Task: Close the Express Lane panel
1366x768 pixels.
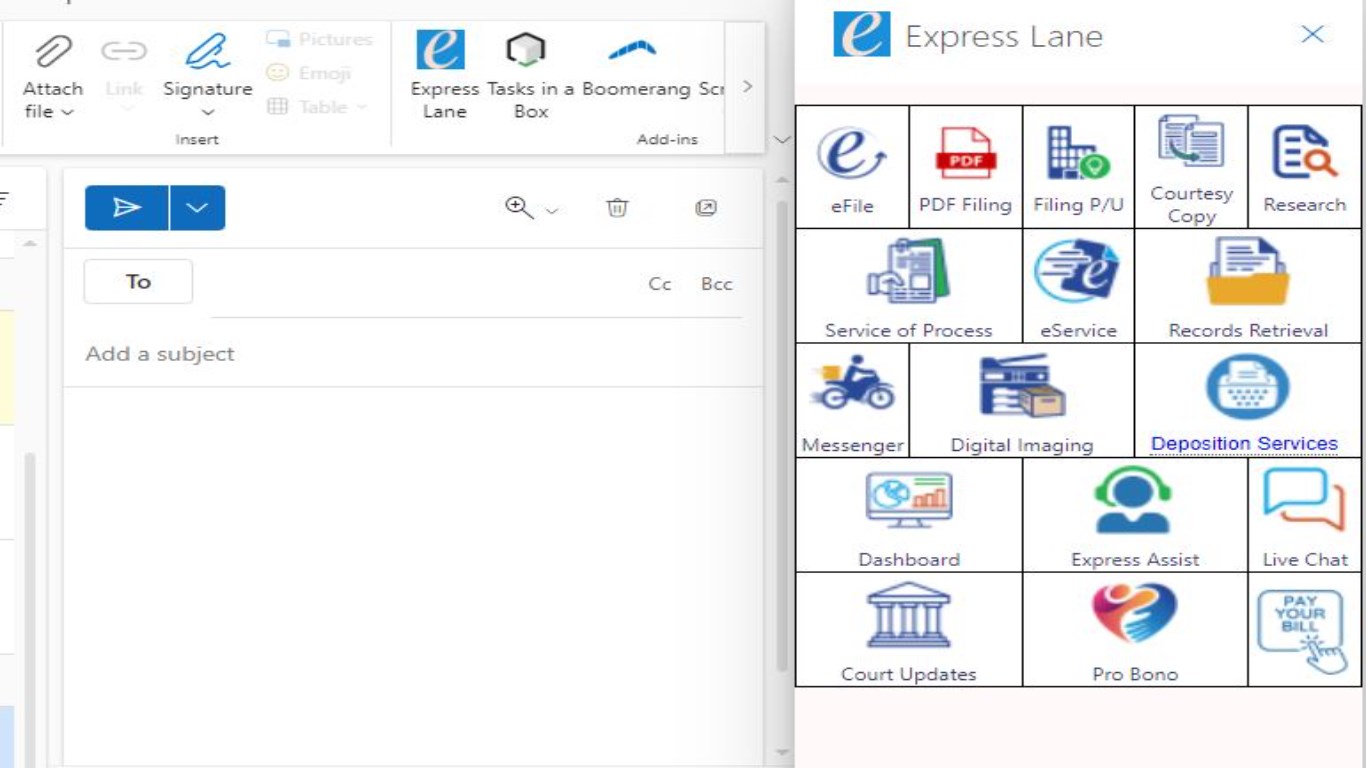Action: [x=1312, y=34]
